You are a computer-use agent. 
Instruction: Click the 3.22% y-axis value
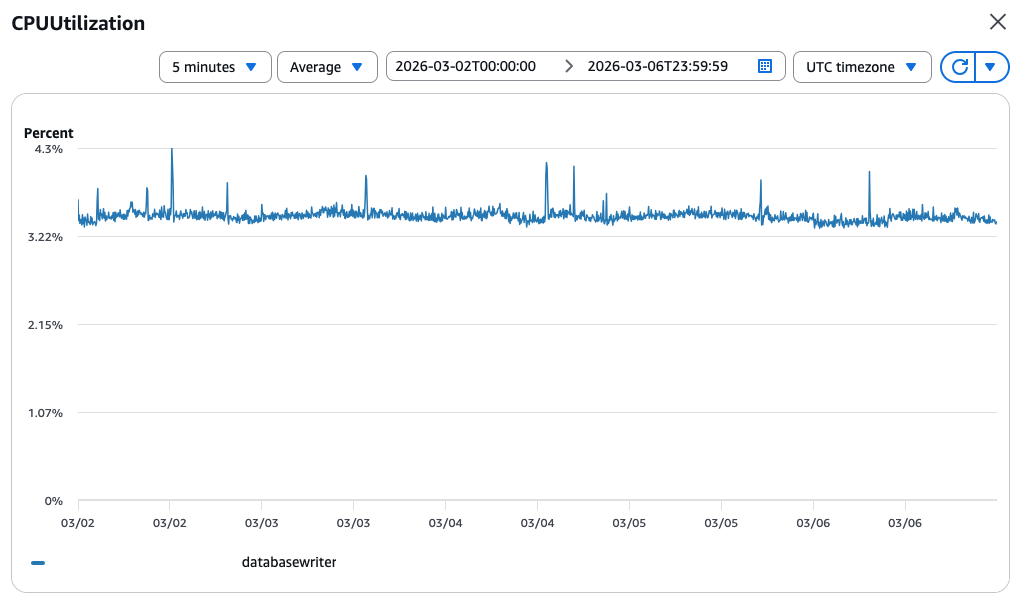click(x=45, y=237)
